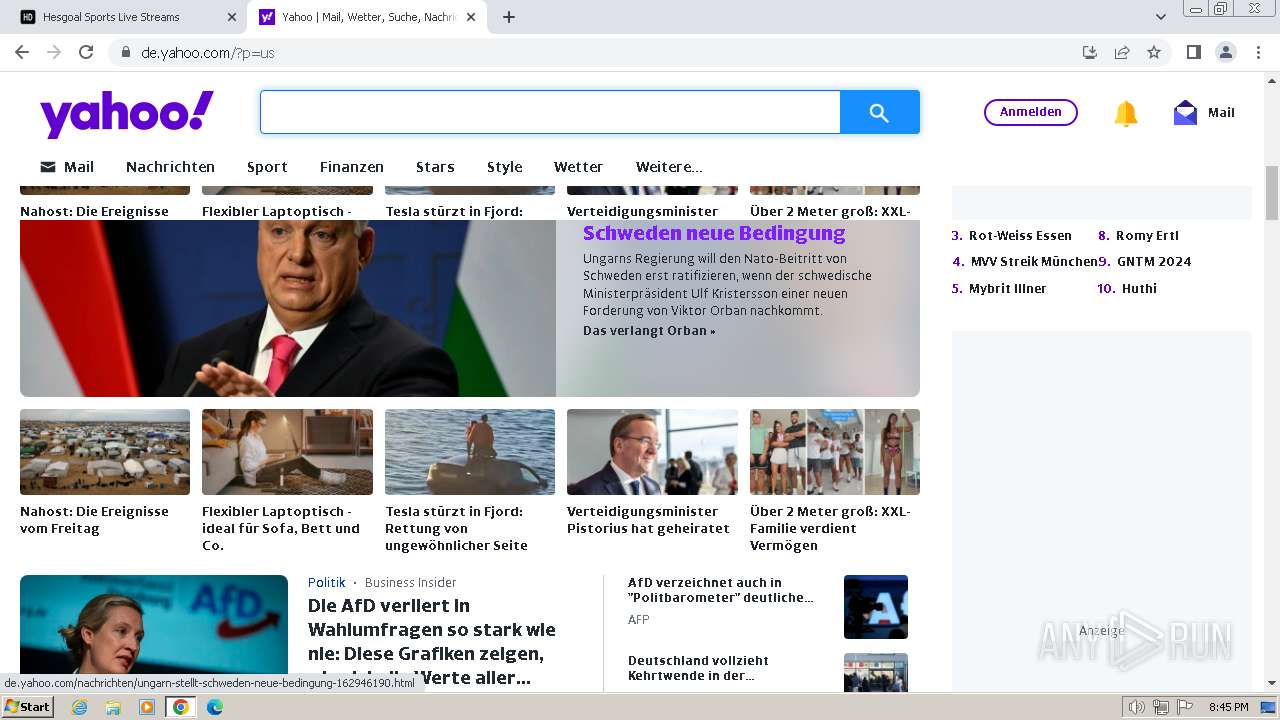Open 'Nahost: Die Ereignisse vom Freitag'

[94, 520]
